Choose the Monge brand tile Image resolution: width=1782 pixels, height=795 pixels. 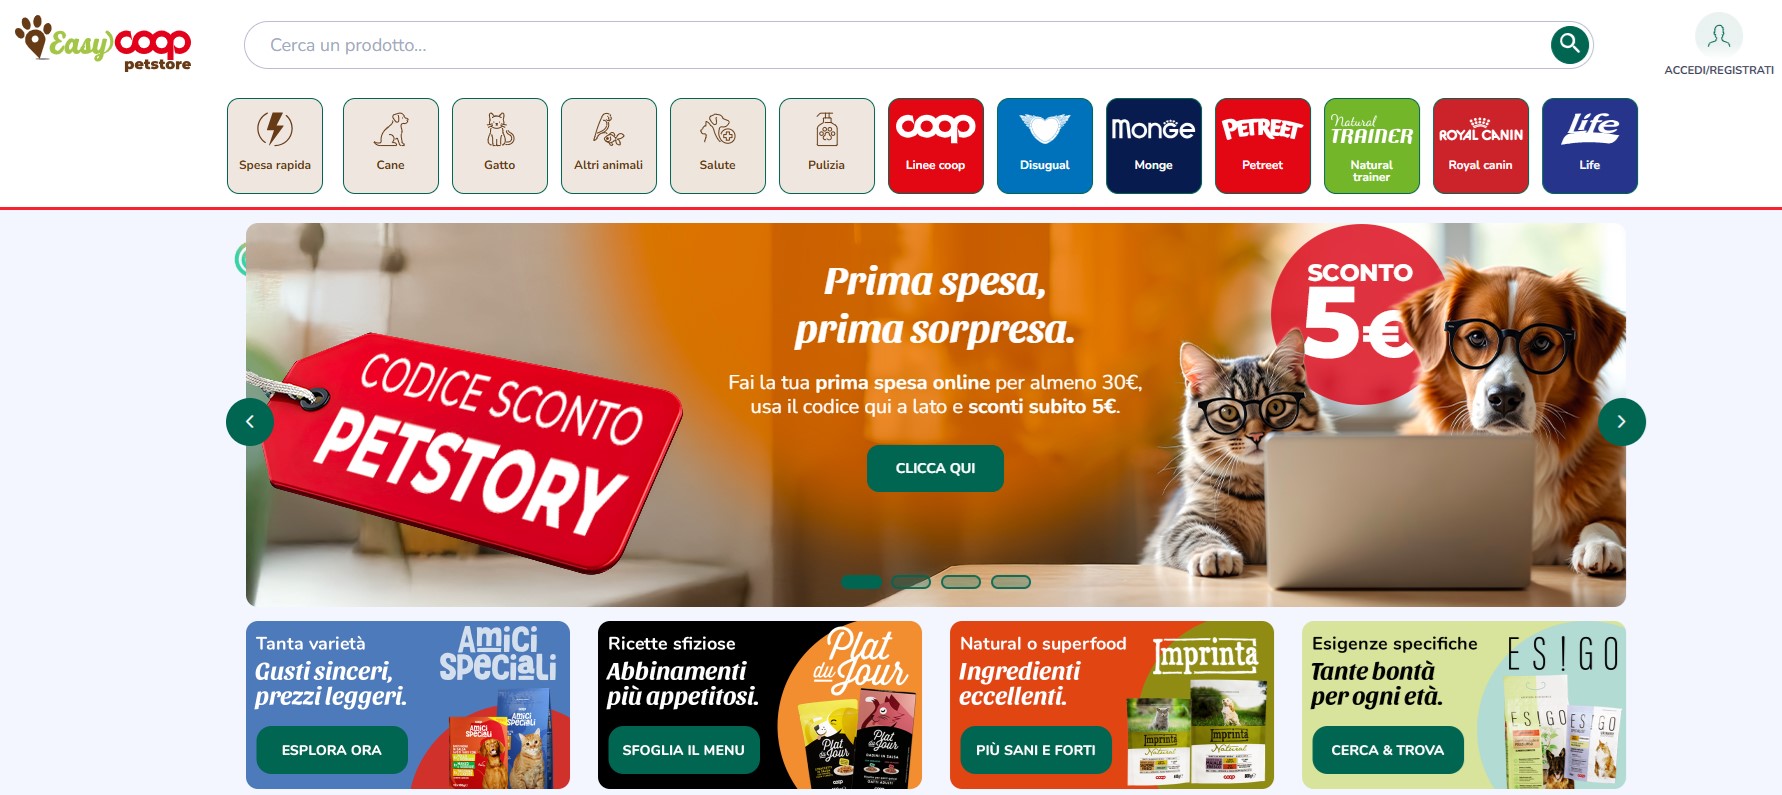1154,146
